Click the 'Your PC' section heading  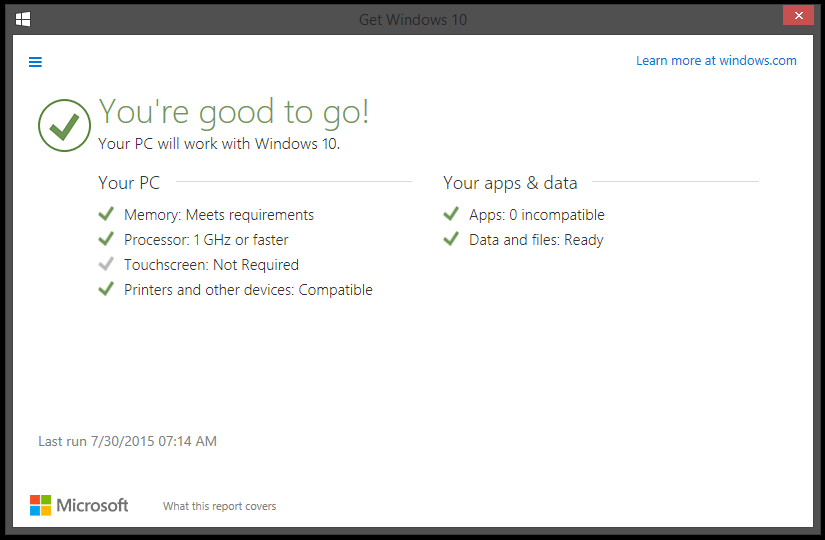pyautogui.click(x=129, y=183)
